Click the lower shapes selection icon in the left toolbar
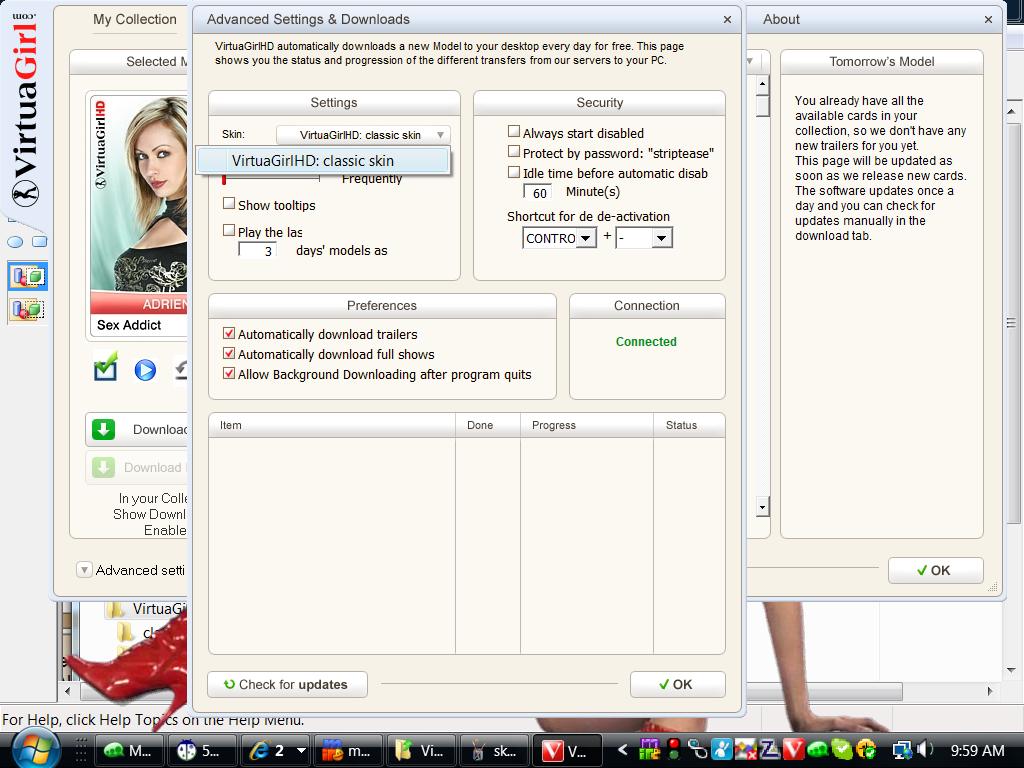 point(27,309)
